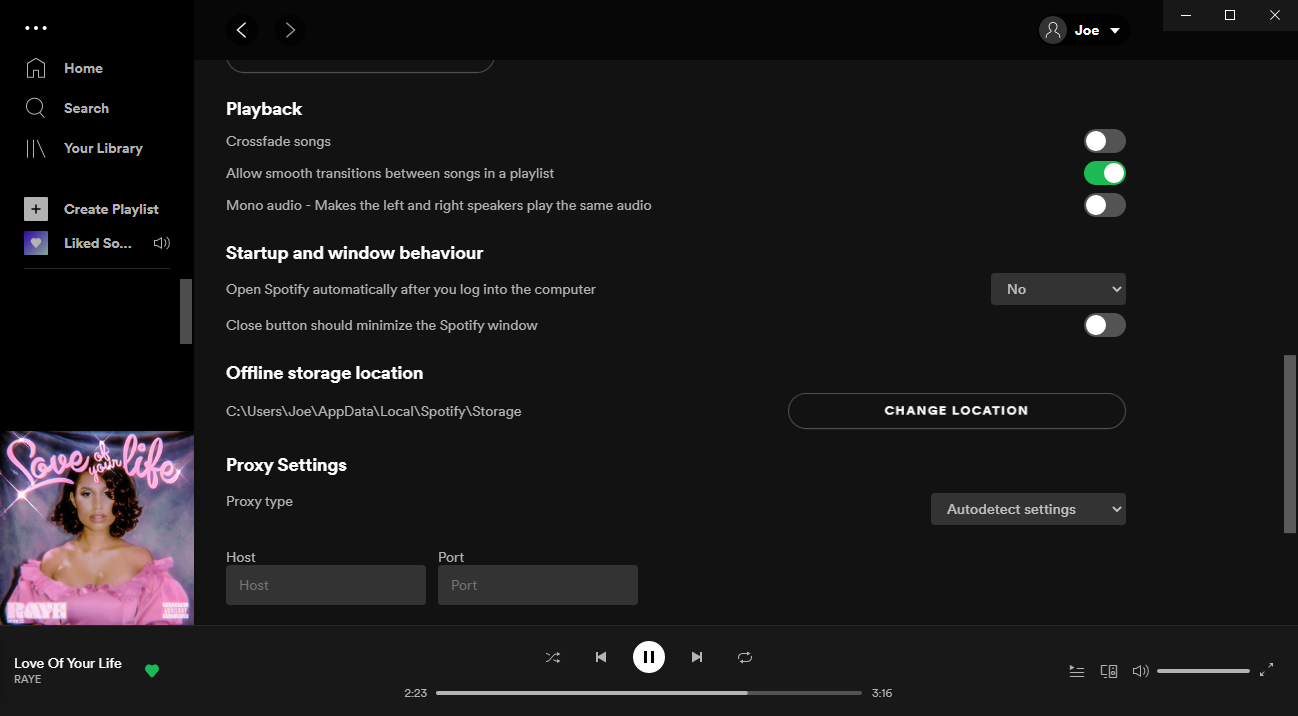1298x716 pixels.
Task: Enter full screen mode
Action: [x=1267, y=670]
